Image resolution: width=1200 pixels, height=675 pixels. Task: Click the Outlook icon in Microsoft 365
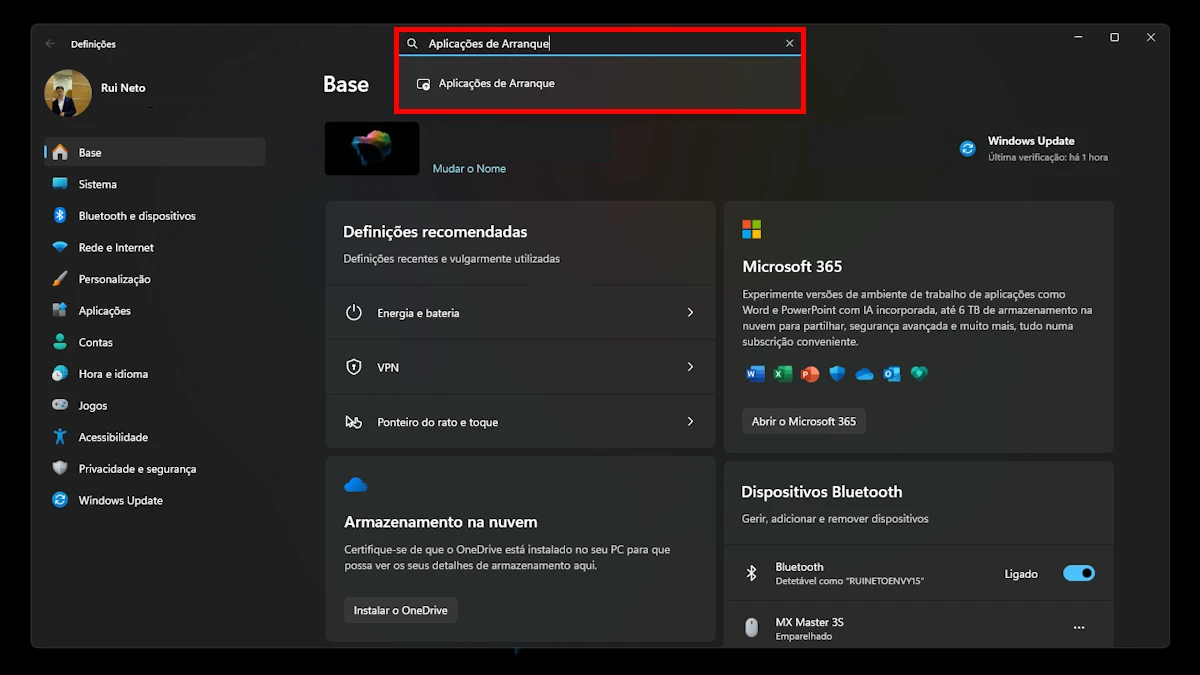(x=892, y=374)
